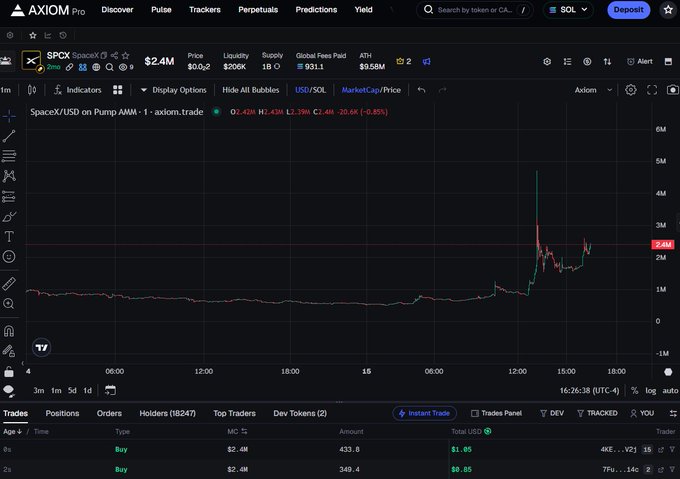Image resolution: width=680 pixels, height=479 pixels.
Task: Hide all drawings with eye icon
Action: coord(9,390)
